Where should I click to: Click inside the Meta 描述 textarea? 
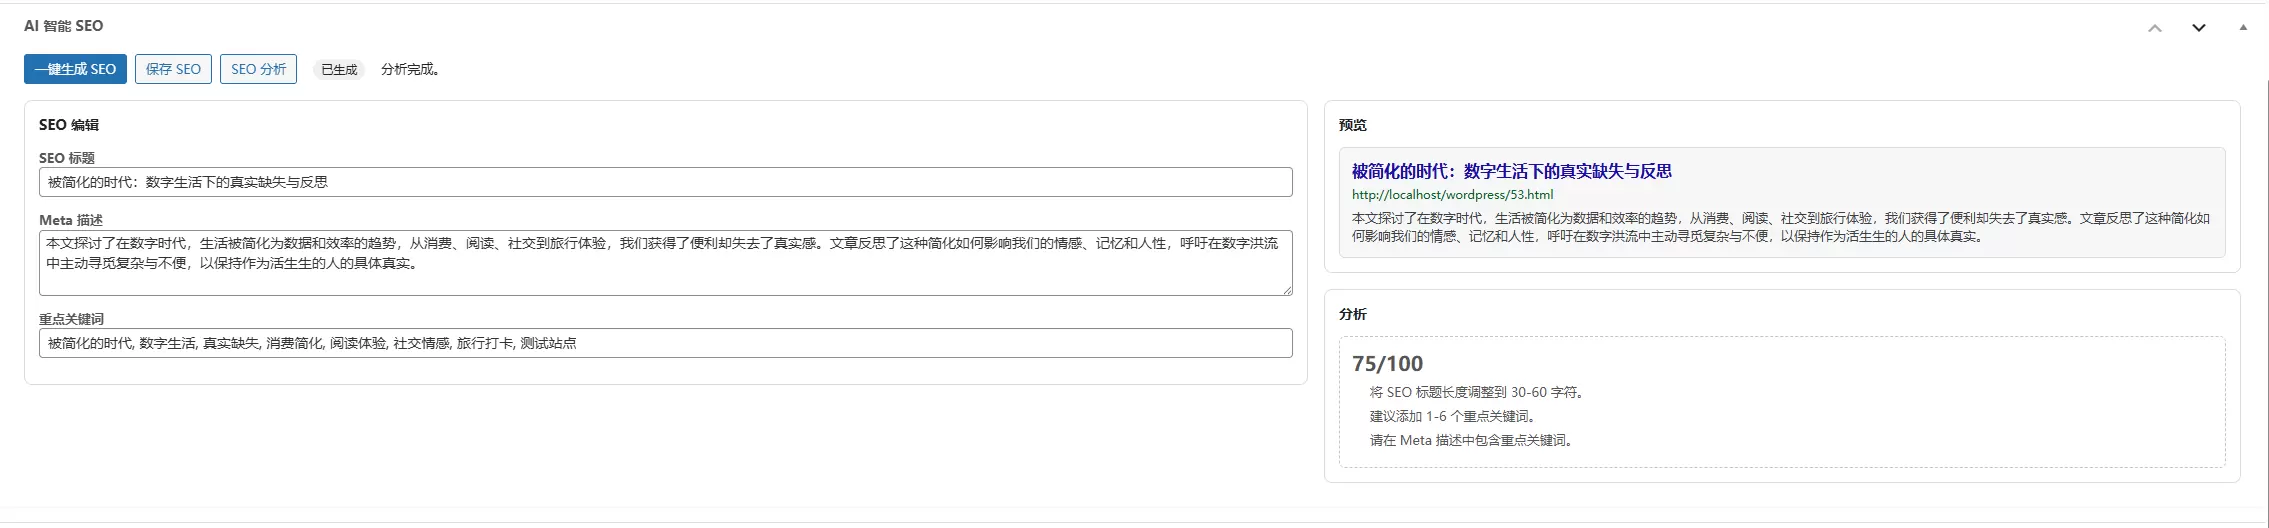665,263
